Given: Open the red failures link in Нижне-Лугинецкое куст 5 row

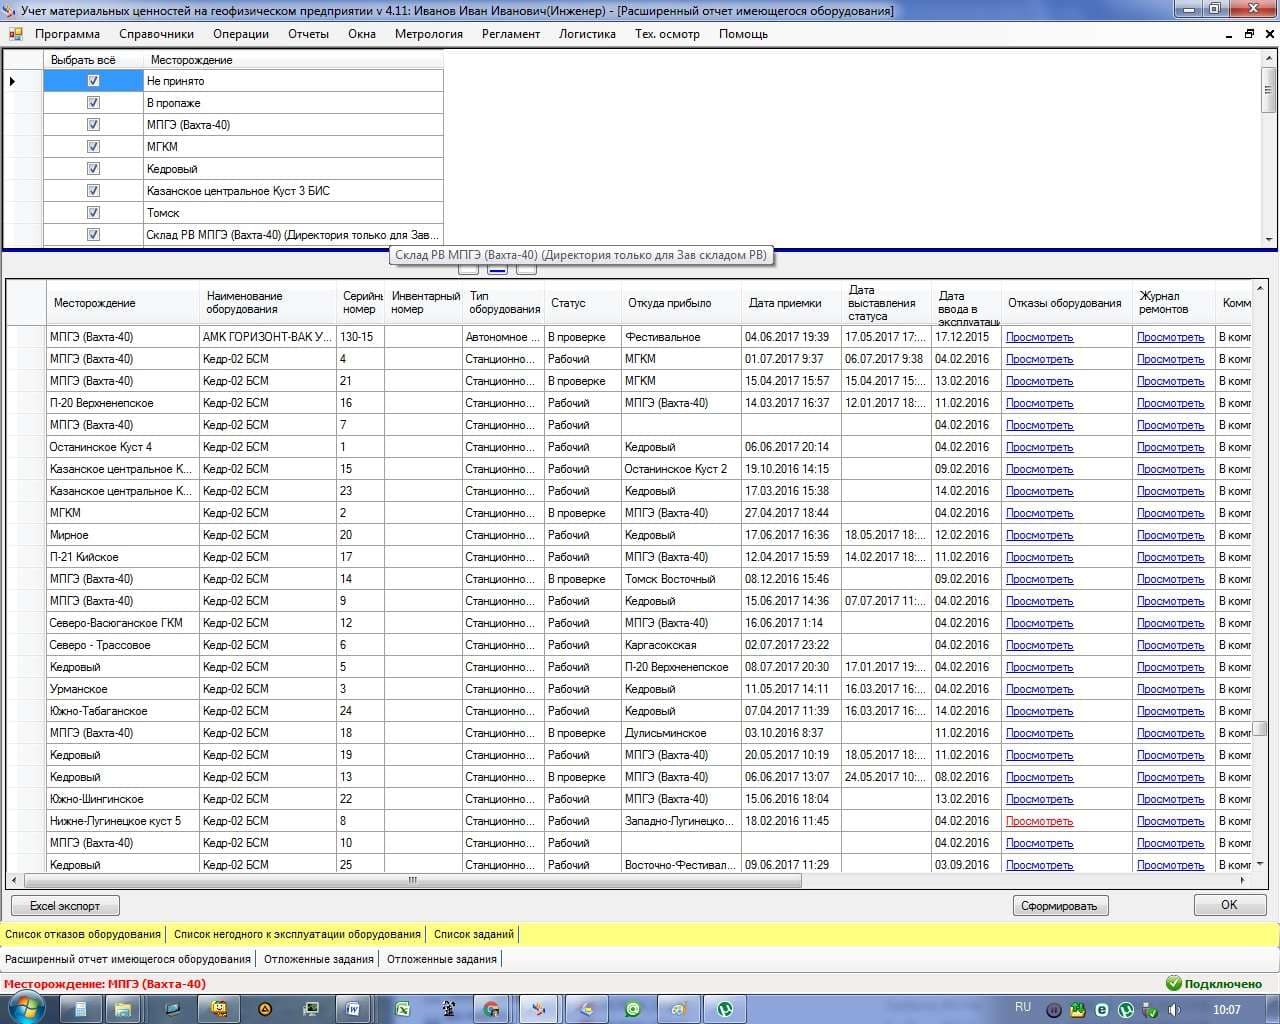Looking at the screenshot, I should (1039, 821).
